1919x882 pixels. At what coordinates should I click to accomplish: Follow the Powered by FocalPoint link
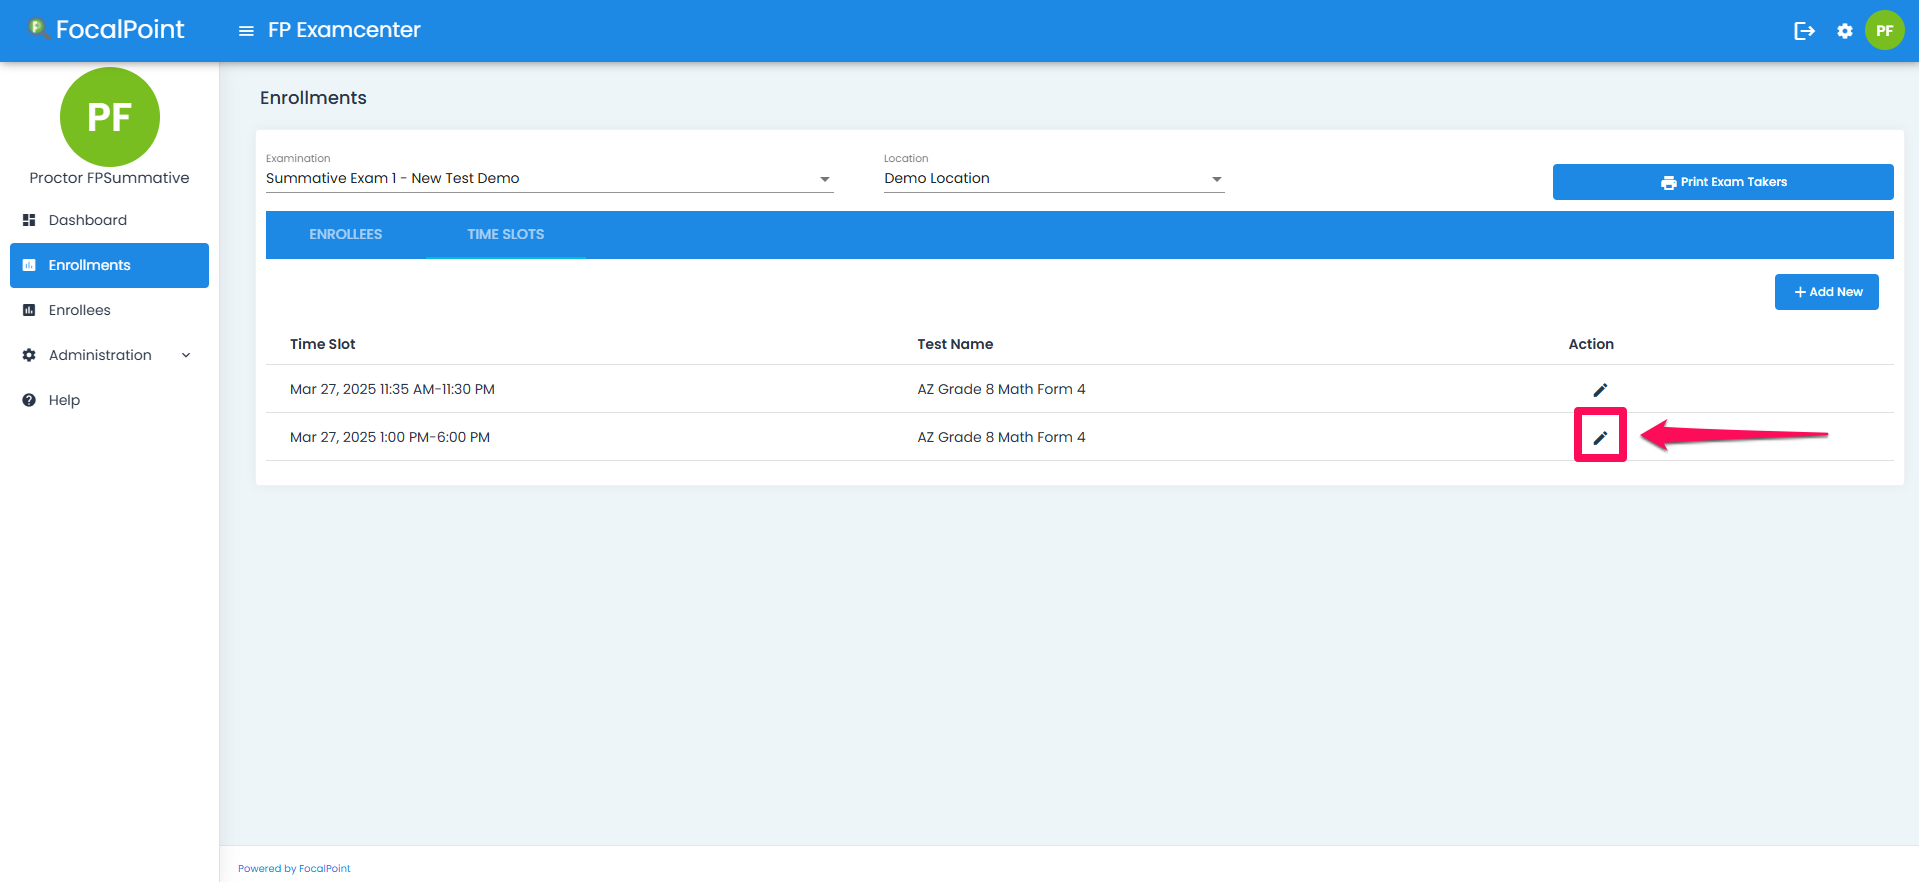(294, 868)
